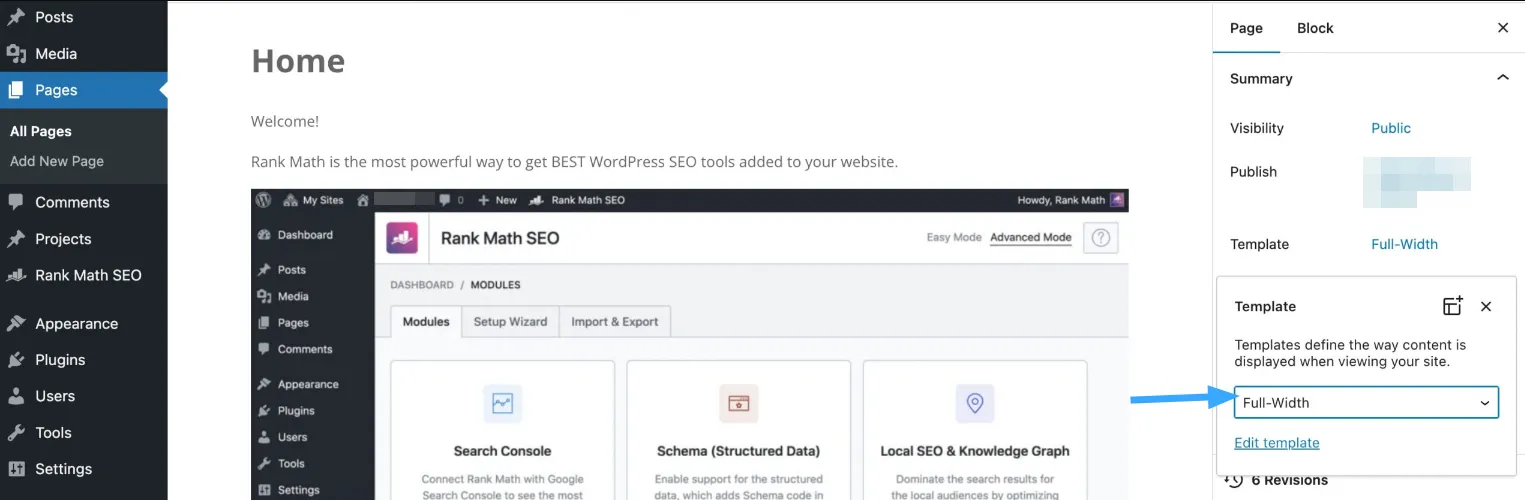Click the Schema module icon
The height and width of the screenshot is (500, 1525).
click(x=738, y=404)
